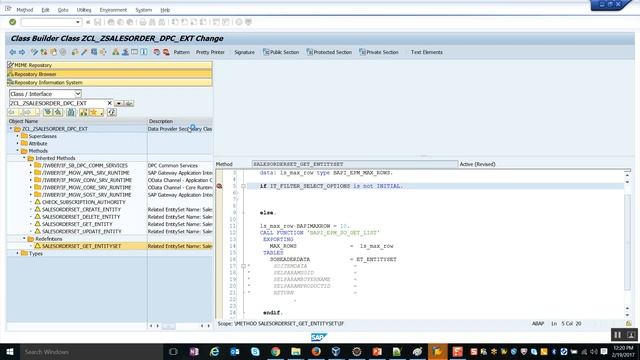Open the object name history dropdown button
Viewport: 640px width, 360px height.
coord(119,104)
